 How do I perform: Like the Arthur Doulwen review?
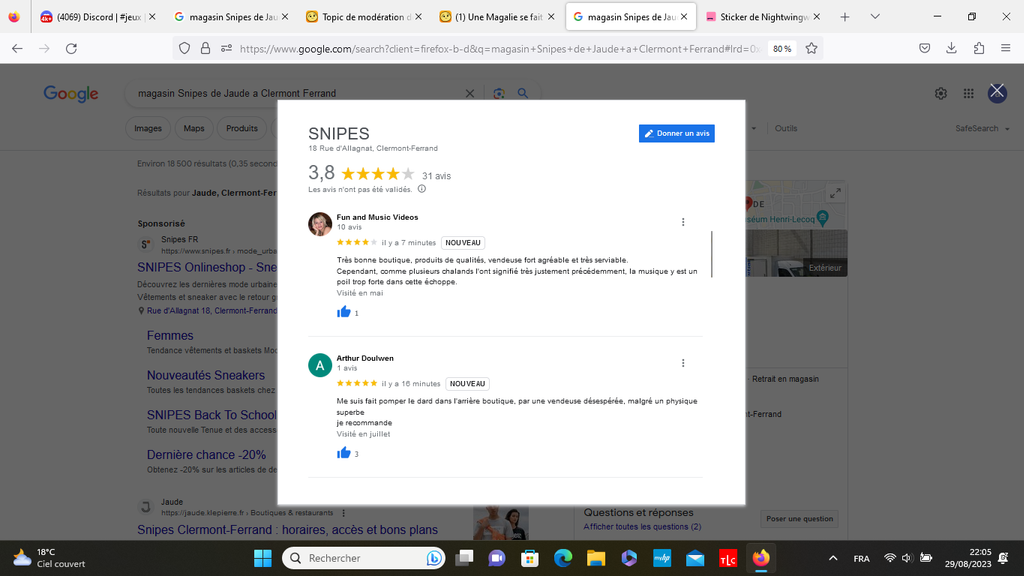(344, 453)
